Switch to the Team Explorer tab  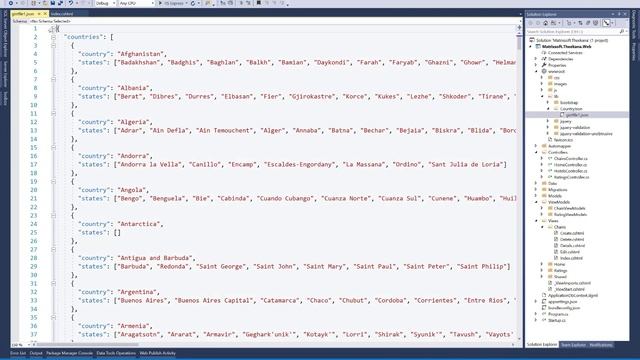[x=573, y=345]
